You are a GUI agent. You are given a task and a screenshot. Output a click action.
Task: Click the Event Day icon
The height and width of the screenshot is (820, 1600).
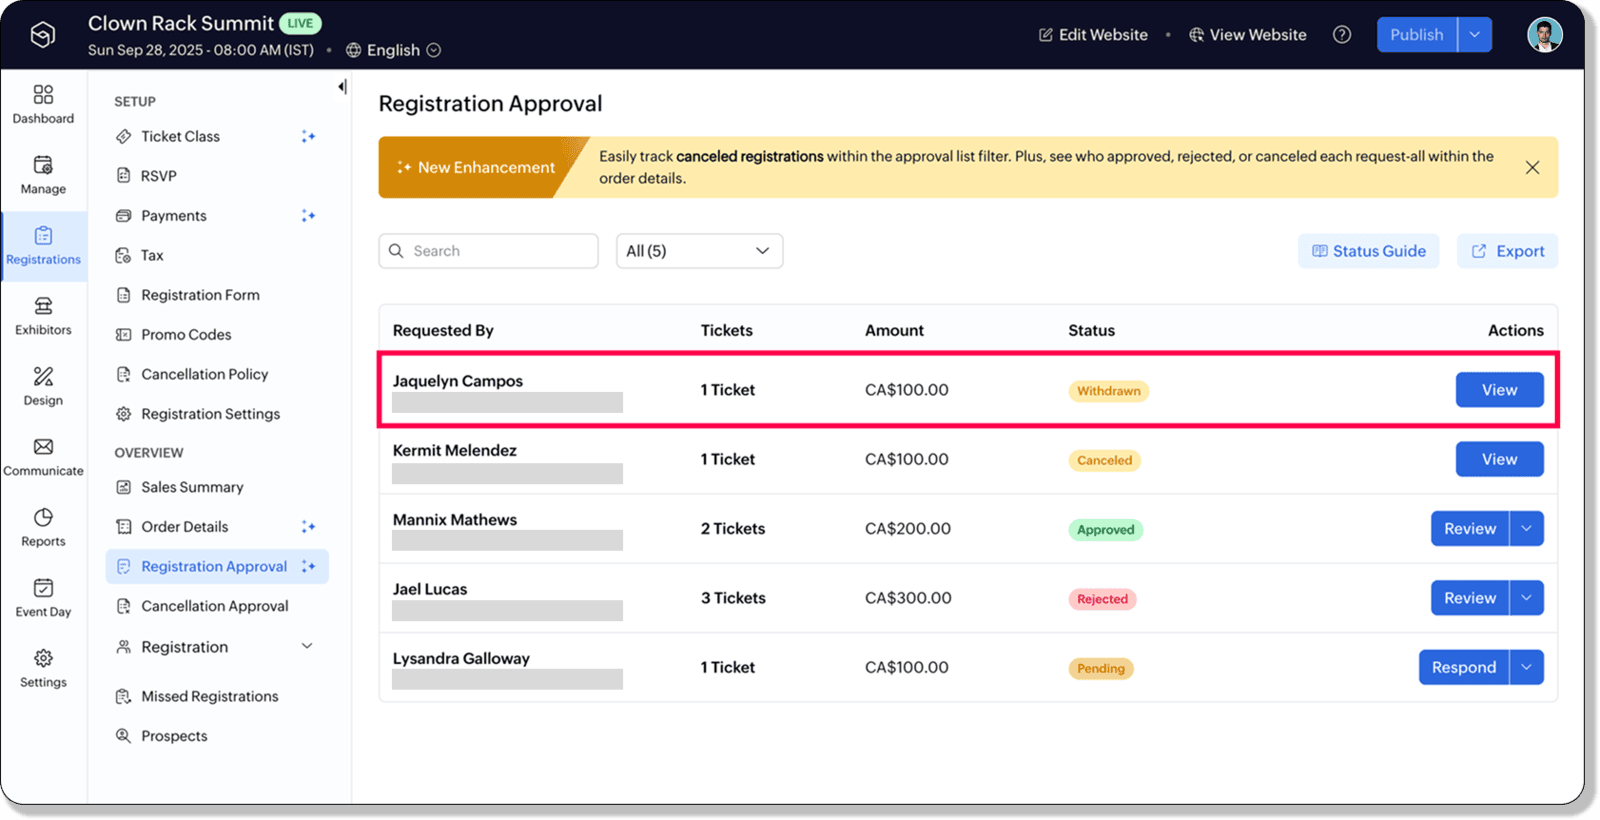click(x=43, y=588)
